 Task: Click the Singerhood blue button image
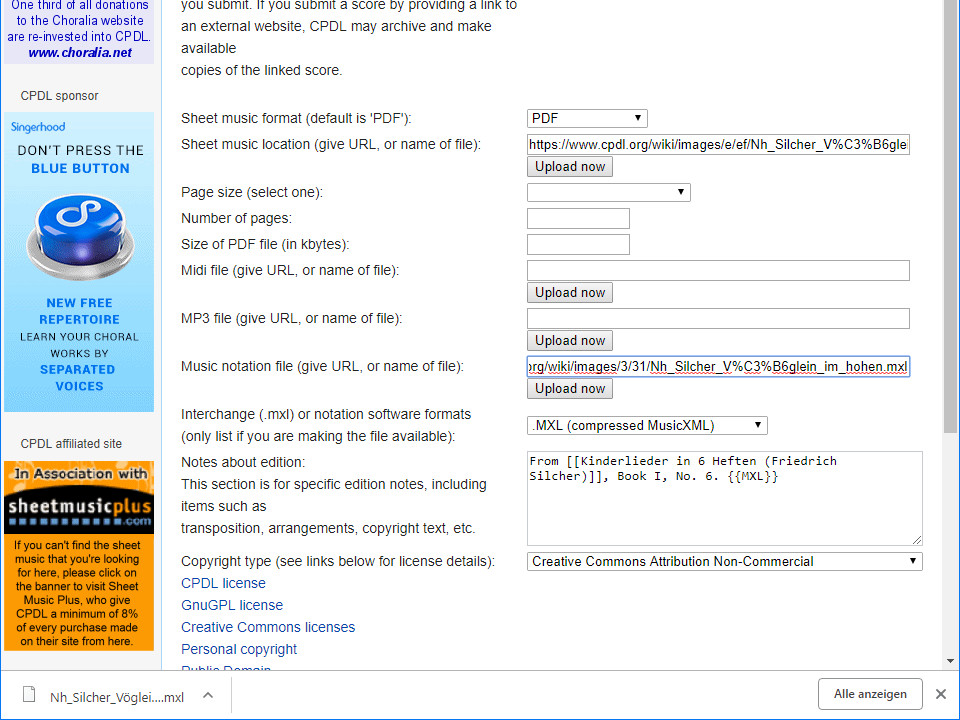pyautogui.click(x=79, y=238)
